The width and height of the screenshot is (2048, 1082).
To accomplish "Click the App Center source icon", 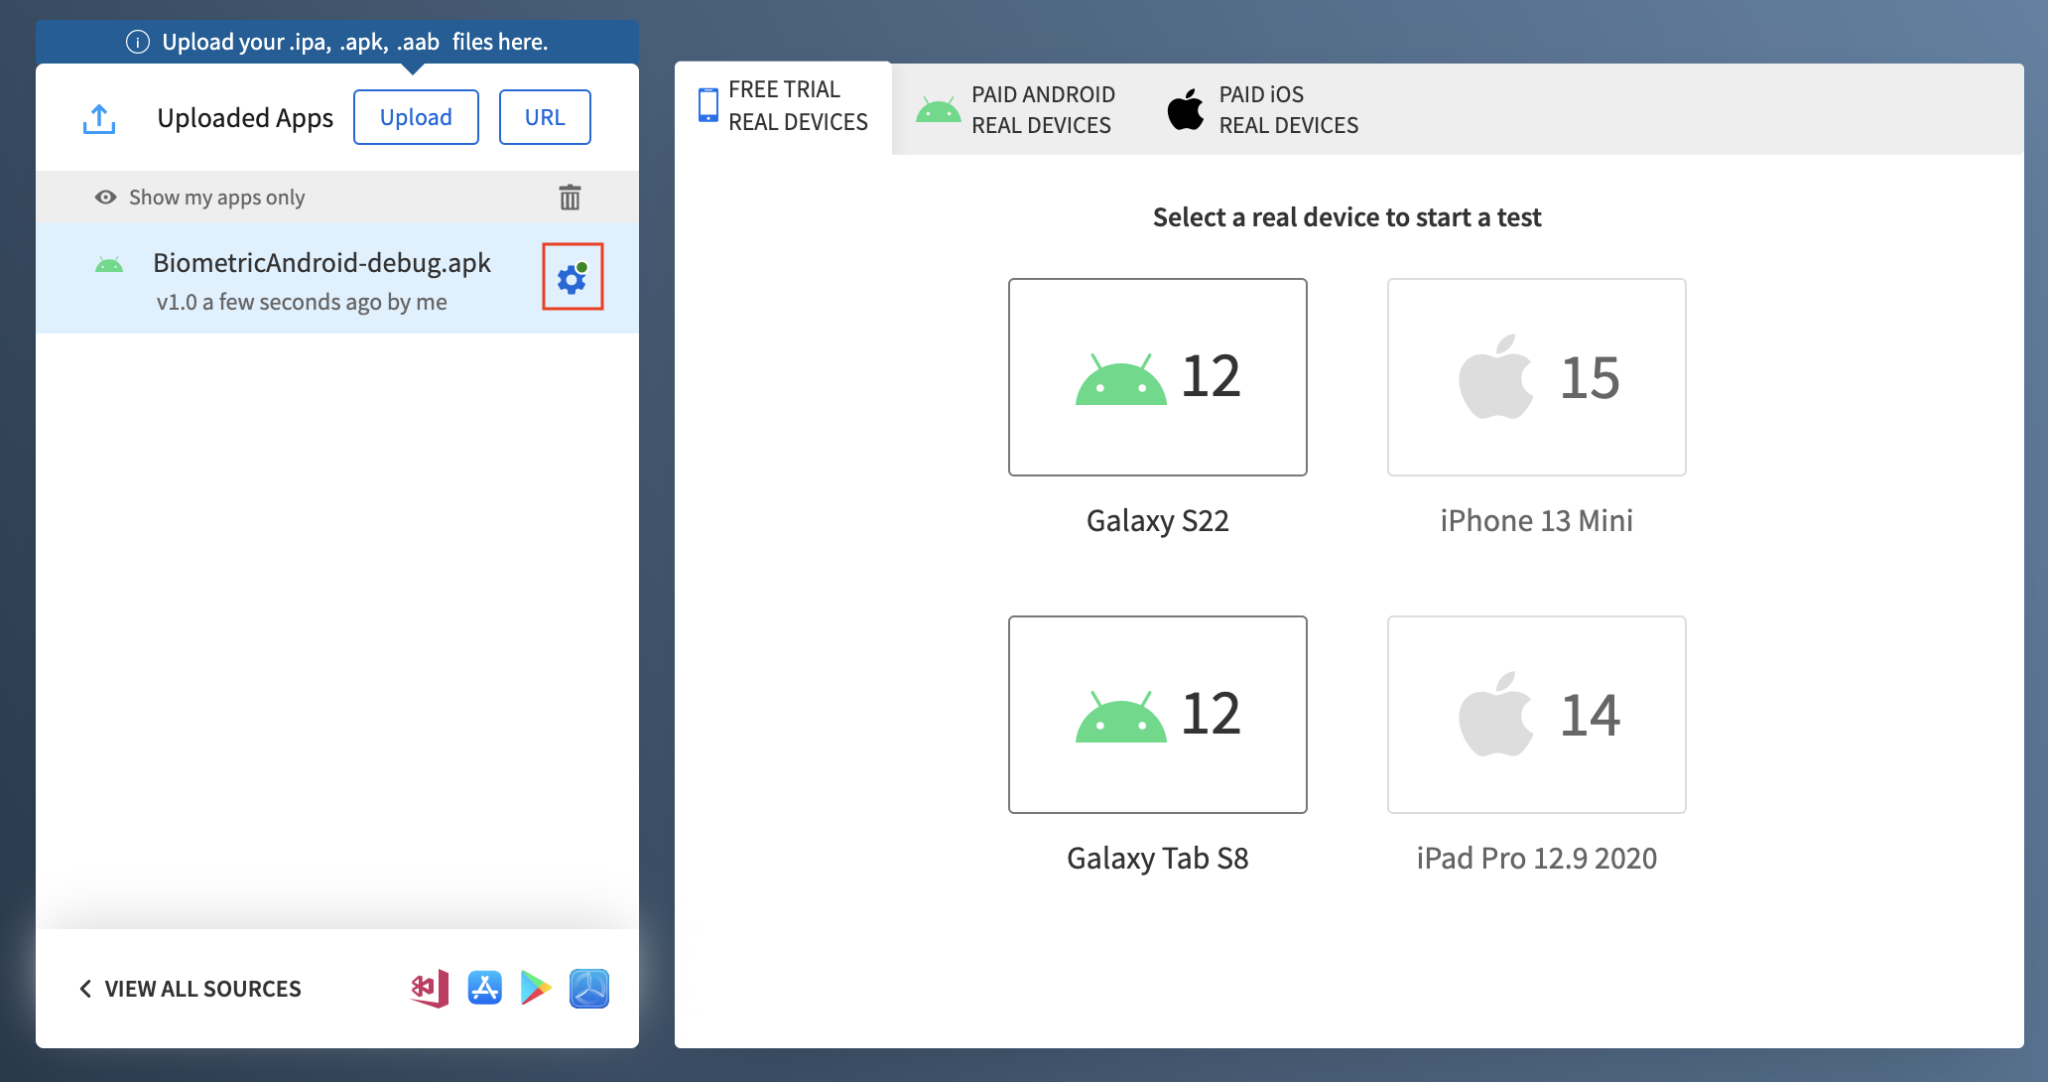I will (x=430, y=988).
